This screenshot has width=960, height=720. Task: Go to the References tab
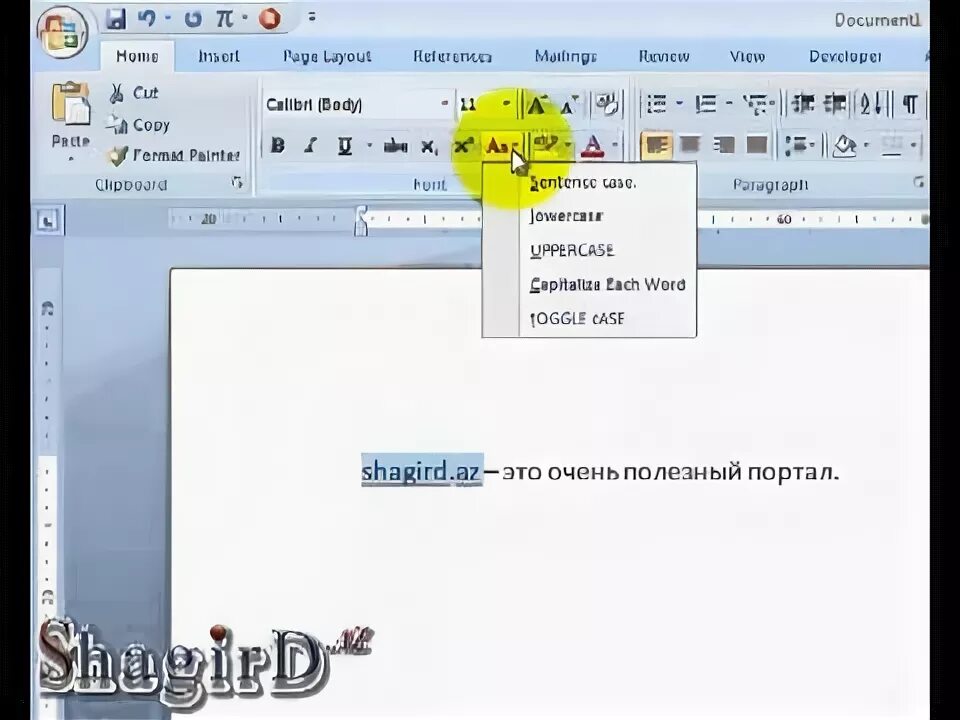pos(452,56)
